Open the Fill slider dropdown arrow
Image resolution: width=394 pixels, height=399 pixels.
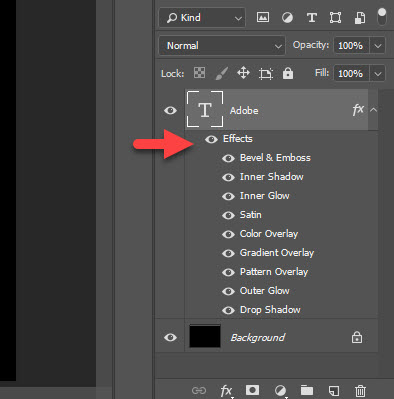pos(378,74)
